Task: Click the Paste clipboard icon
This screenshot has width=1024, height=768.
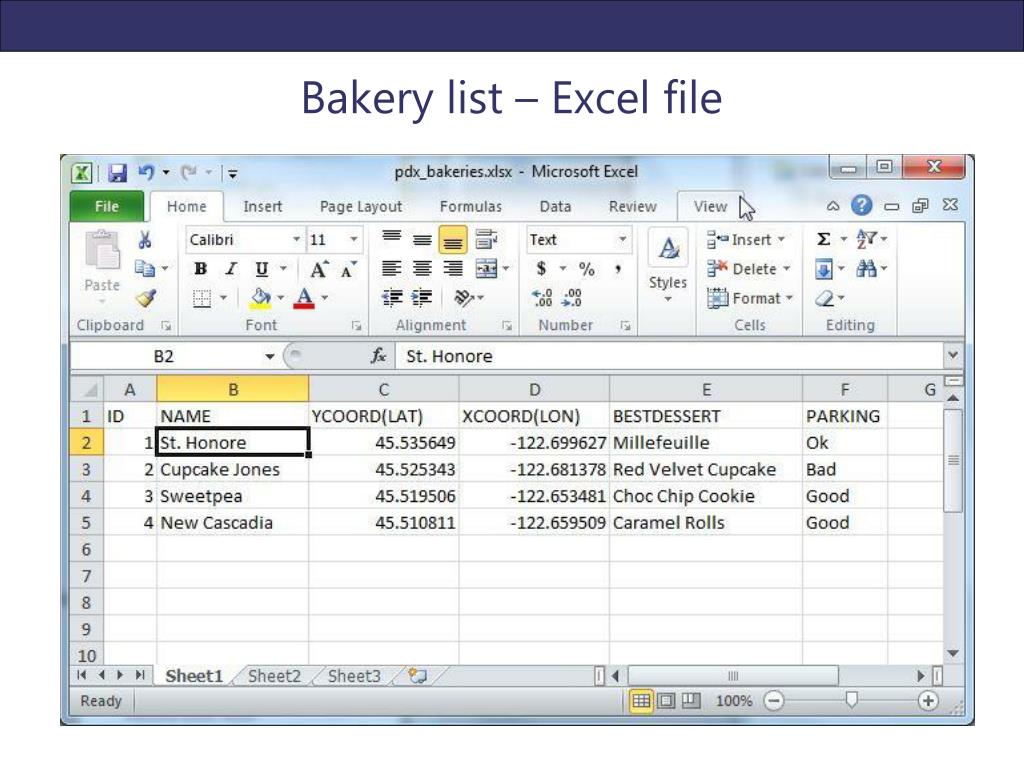Action: pyautogui.click(x=102, y=251)
